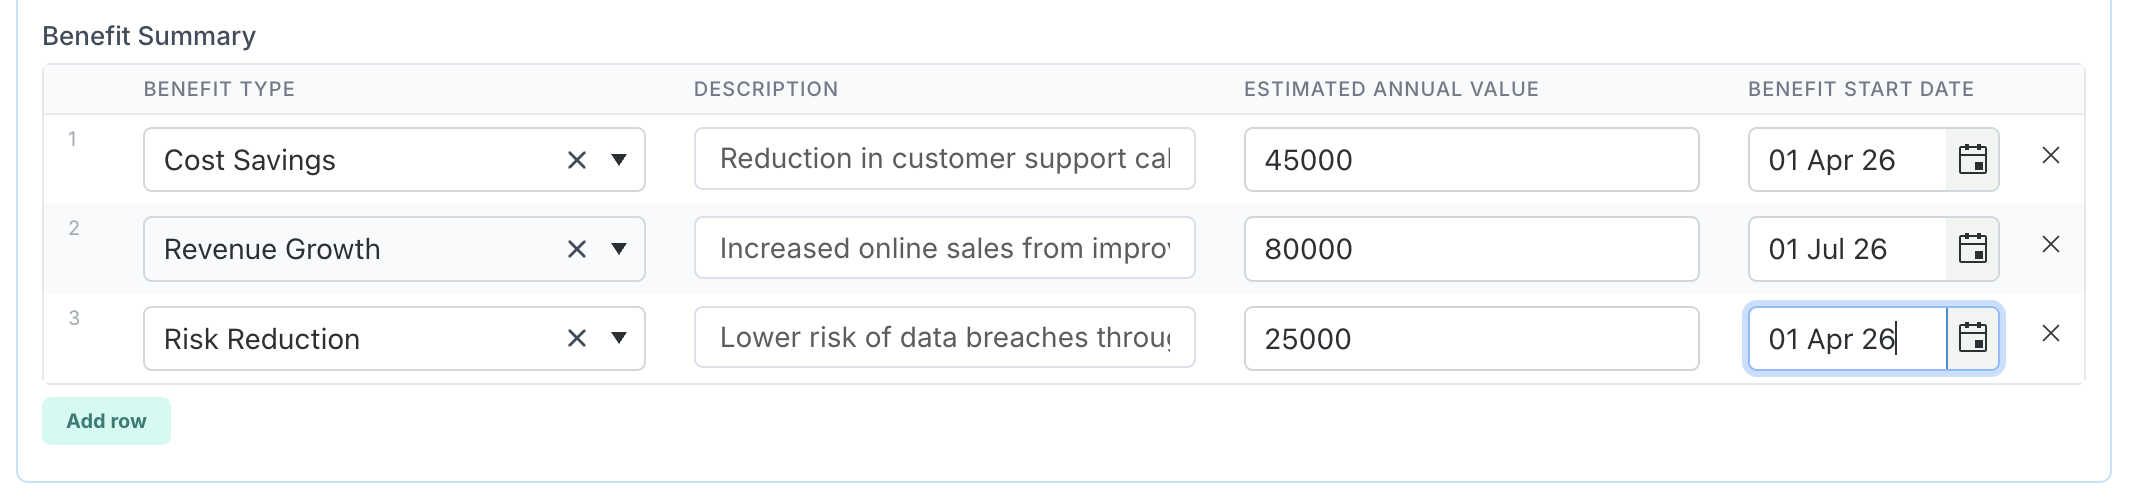Click the 25000 annual value field
The height and width of the screenshot is (498, 2130).
(1470, 339)
